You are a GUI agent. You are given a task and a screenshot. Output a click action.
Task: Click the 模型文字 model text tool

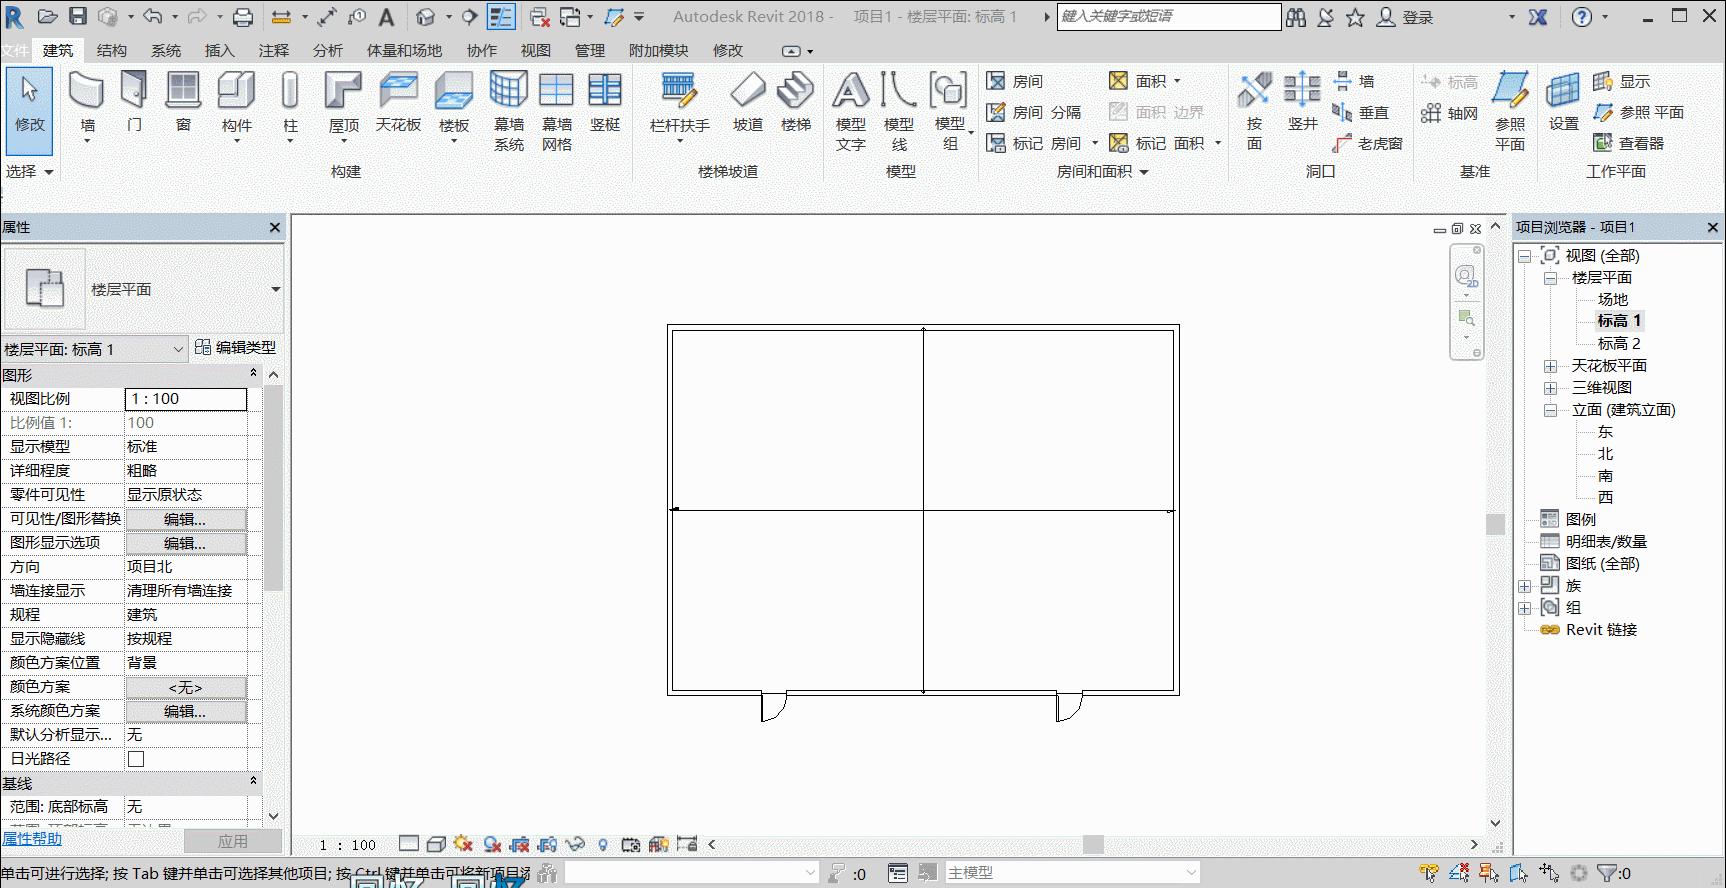pyautogui.click(x=851, y=112)
